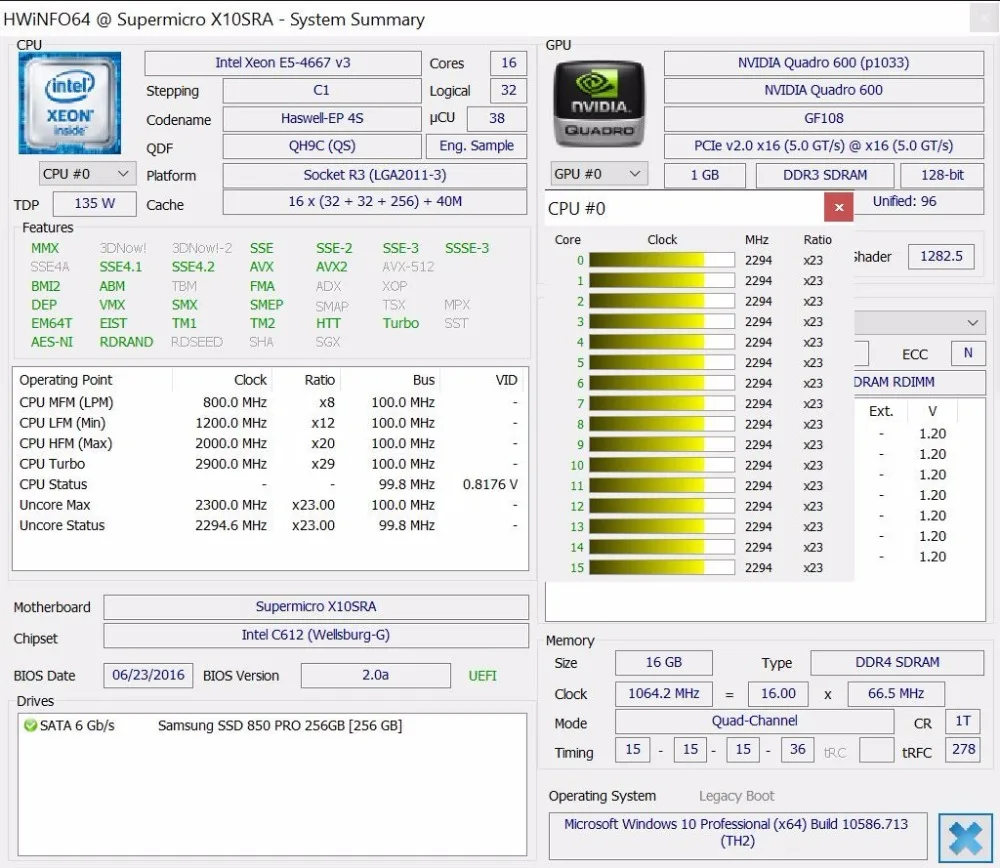
Task: Open the CPU #0 selector dropdown
Action: click(x=87, y=173)
